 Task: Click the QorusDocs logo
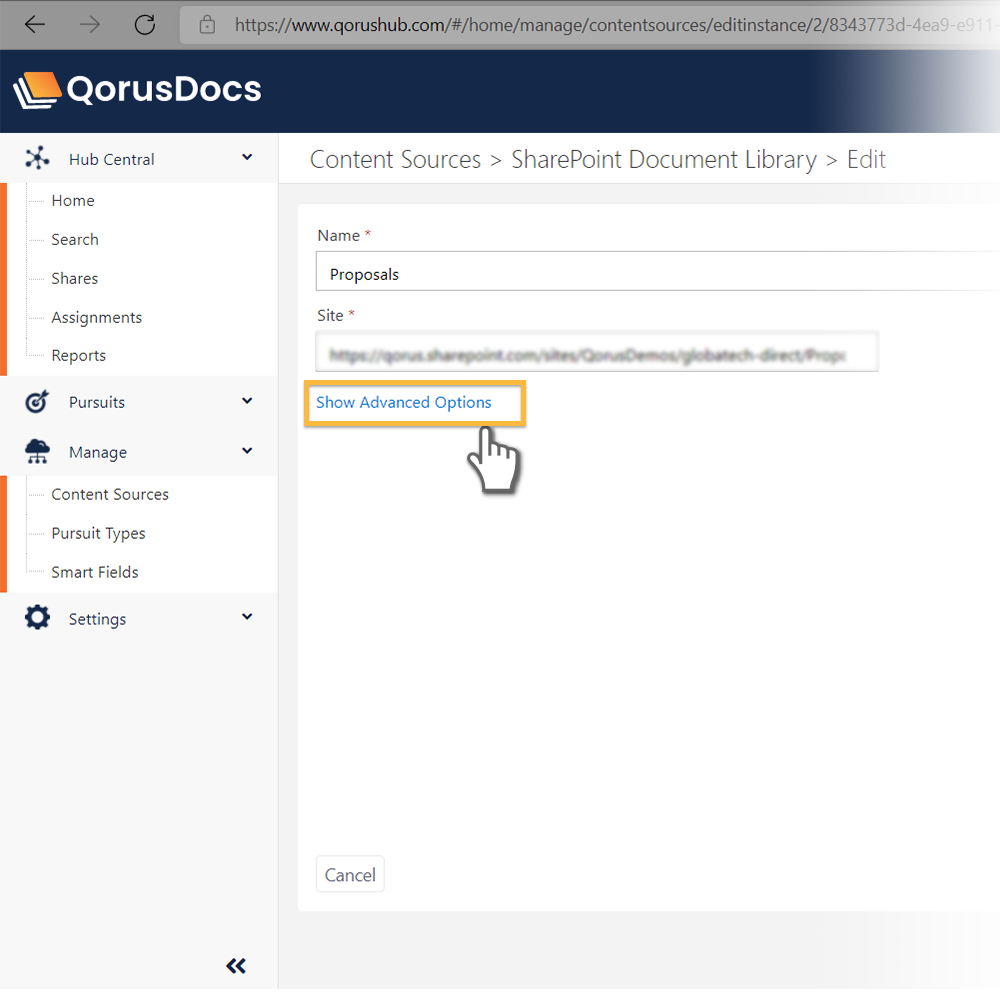138,90
